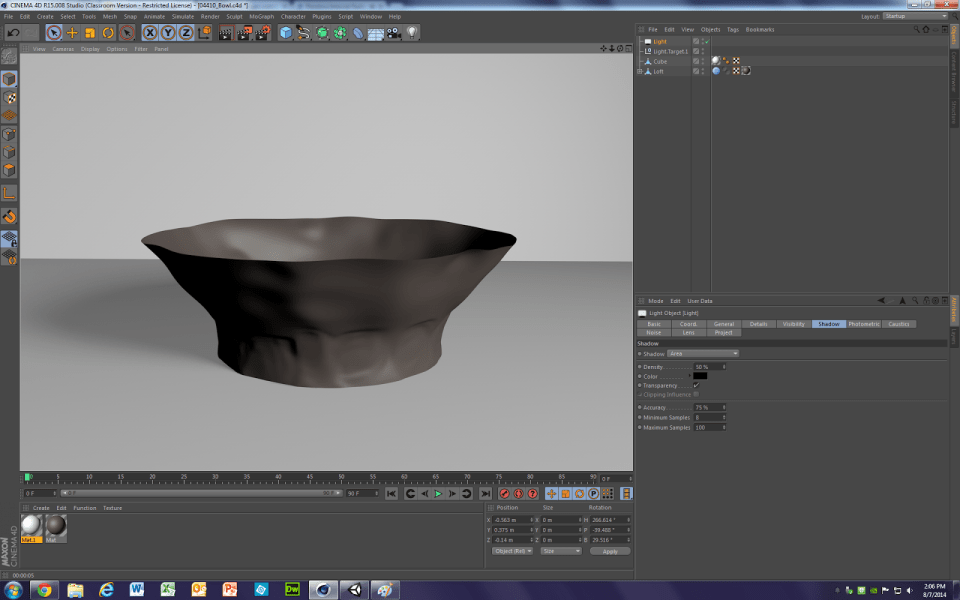960x600 pixels.
Task: Switch to the Photometric tab
Action: [x=864, y=324]
